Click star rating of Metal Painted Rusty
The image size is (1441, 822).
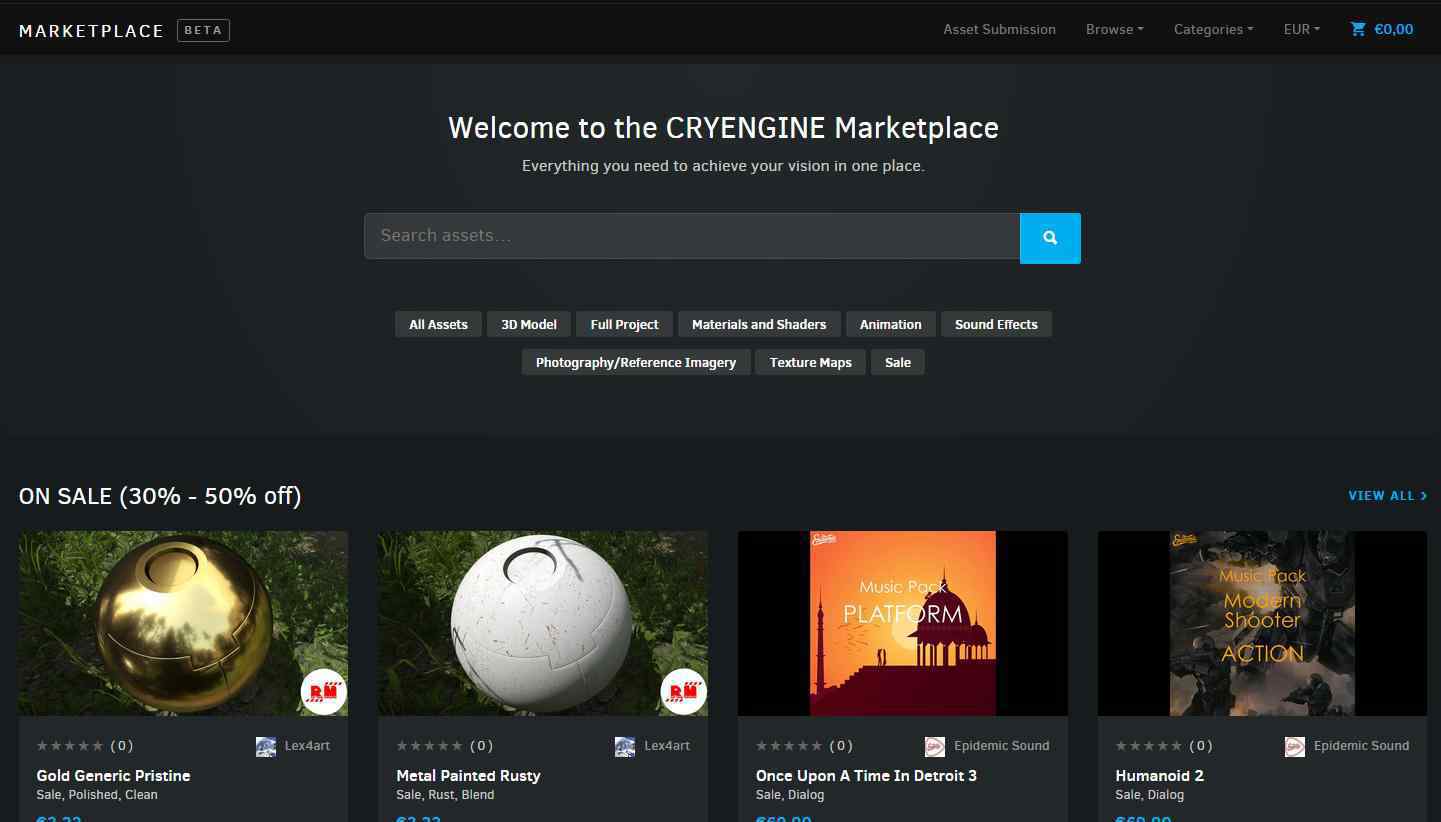click(430, 745)
